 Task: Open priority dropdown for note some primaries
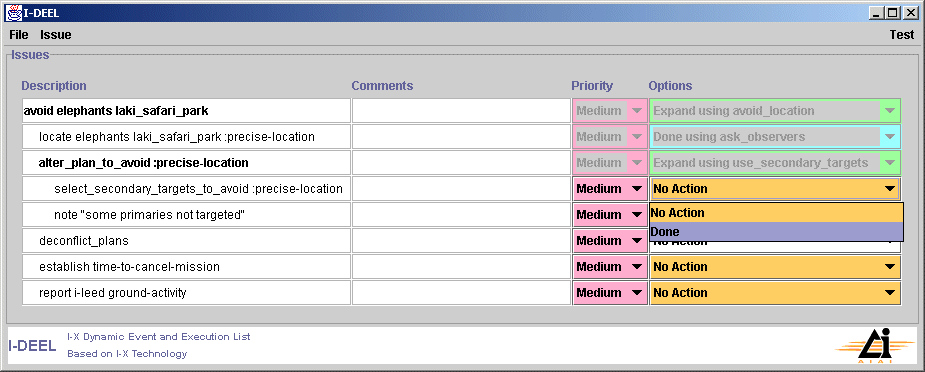(x=610, y=215)
